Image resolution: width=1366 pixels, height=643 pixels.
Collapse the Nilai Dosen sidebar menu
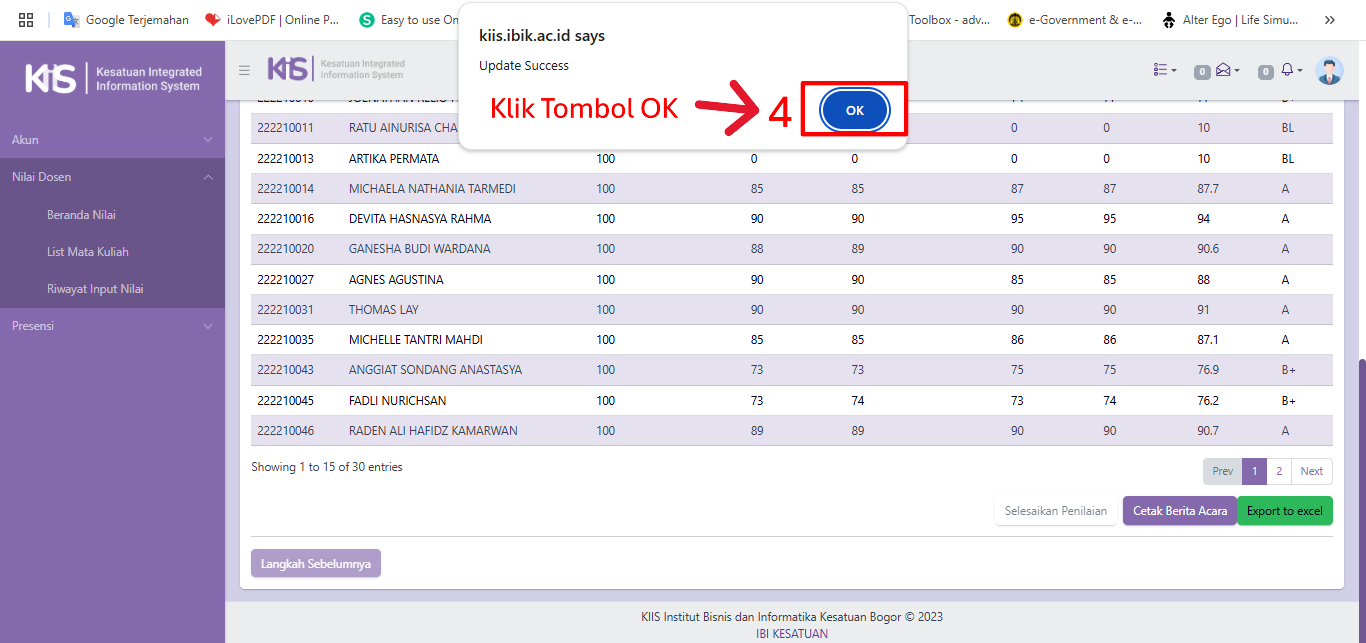click(x=112, y=177)
